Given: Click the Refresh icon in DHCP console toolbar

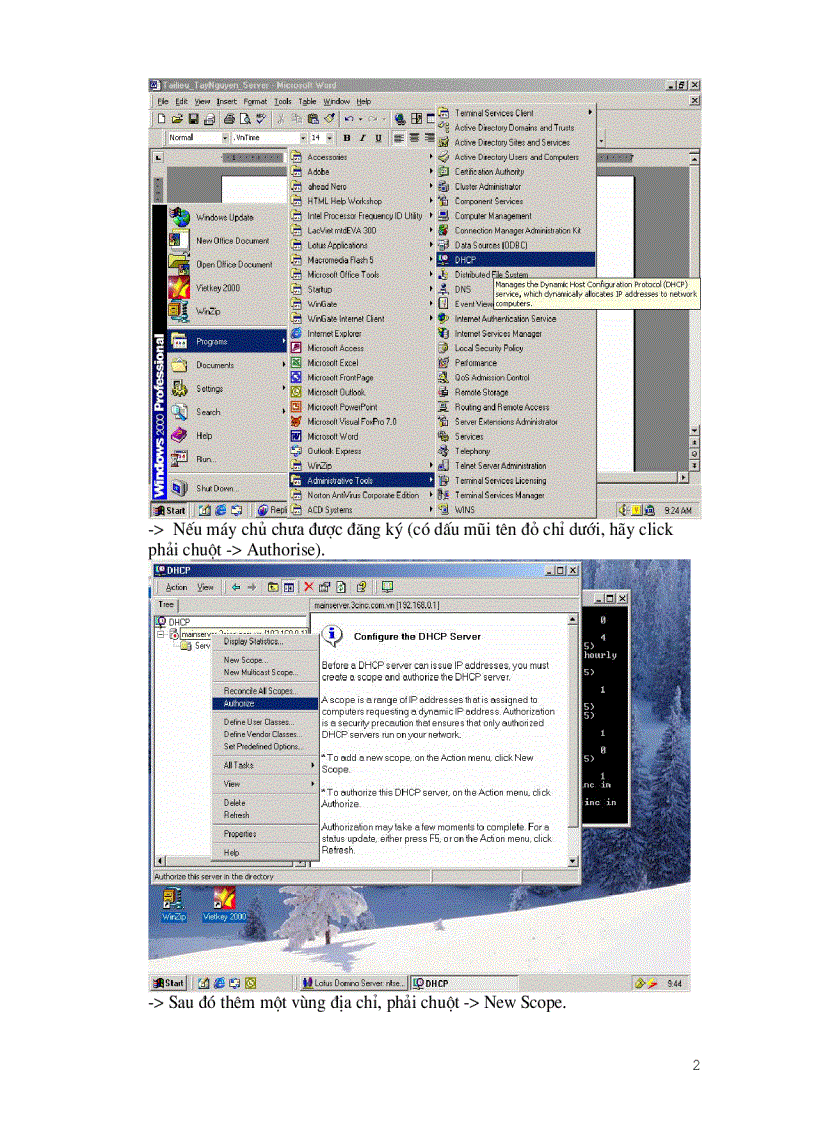Looking at the screenshot, I should click(x=341, y=588).
